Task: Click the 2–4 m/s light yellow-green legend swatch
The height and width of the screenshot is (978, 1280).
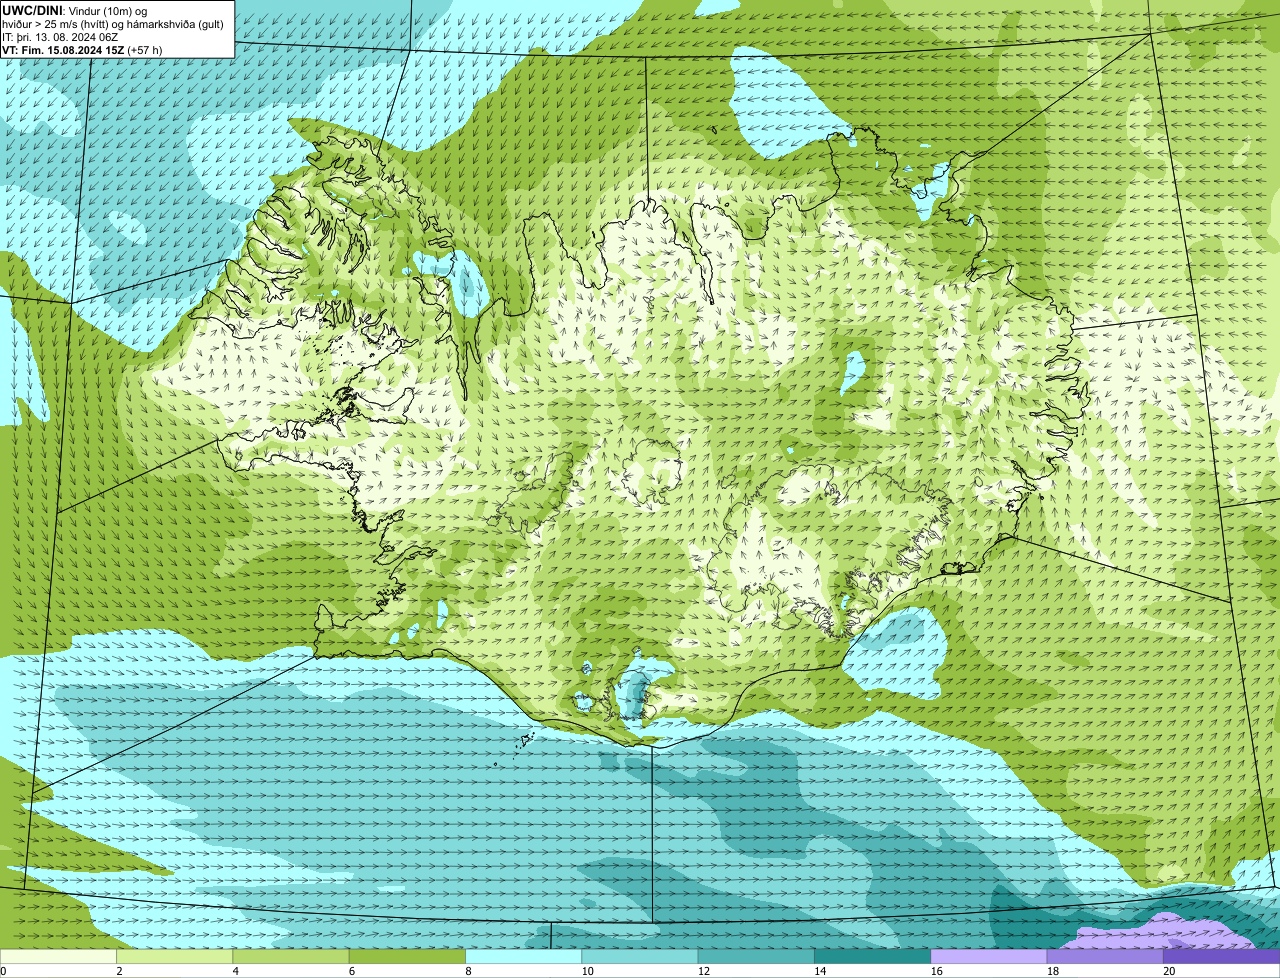Action: 174,956
